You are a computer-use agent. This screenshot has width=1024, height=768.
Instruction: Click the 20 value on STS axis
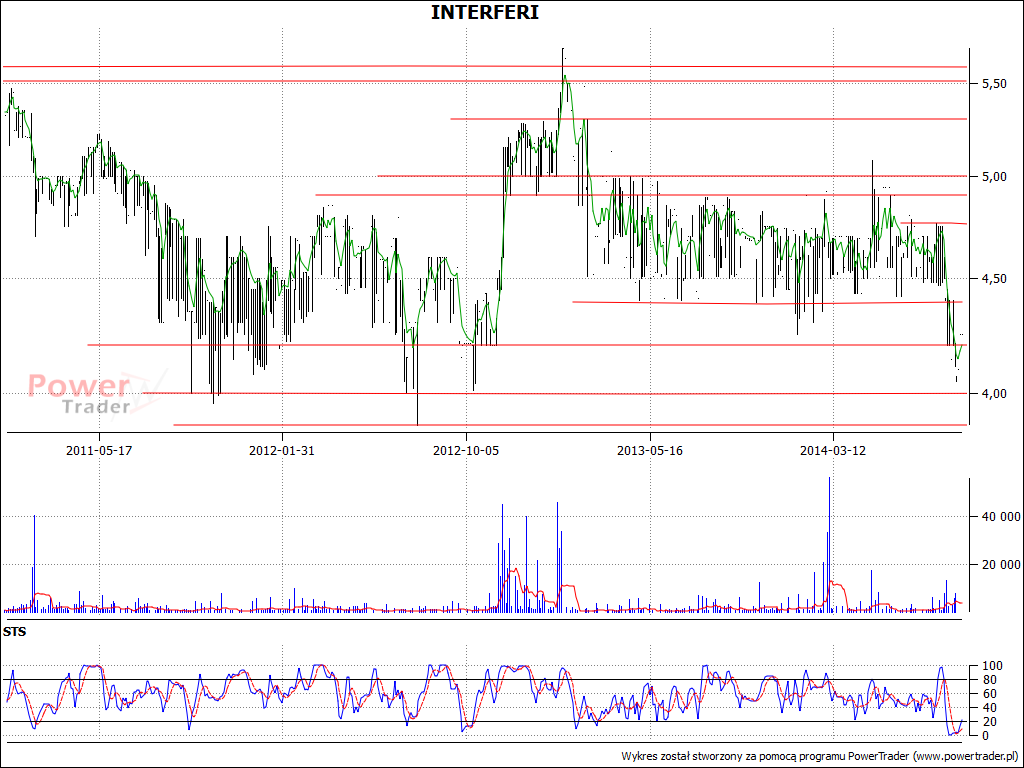click(989, 722)
